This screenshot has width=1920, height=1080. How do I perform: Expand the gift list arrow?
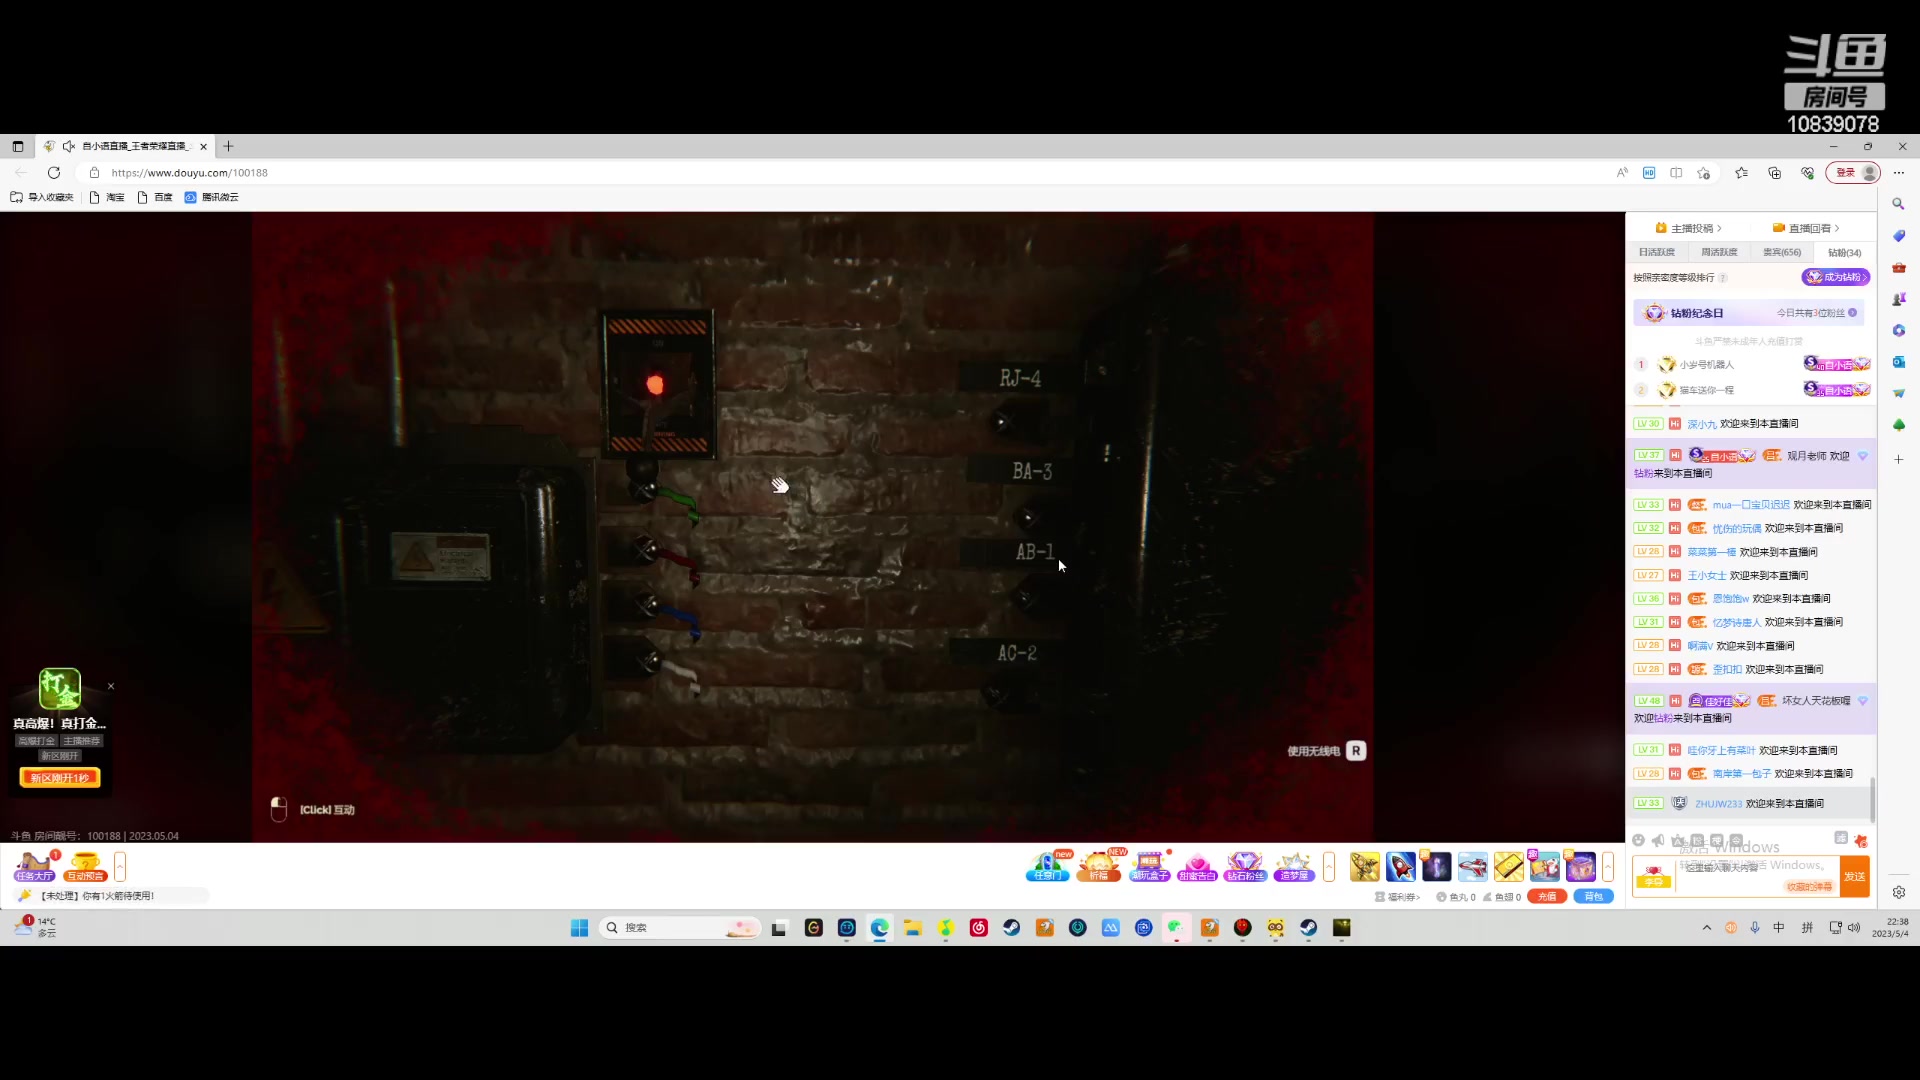[x=1608, y=866]
